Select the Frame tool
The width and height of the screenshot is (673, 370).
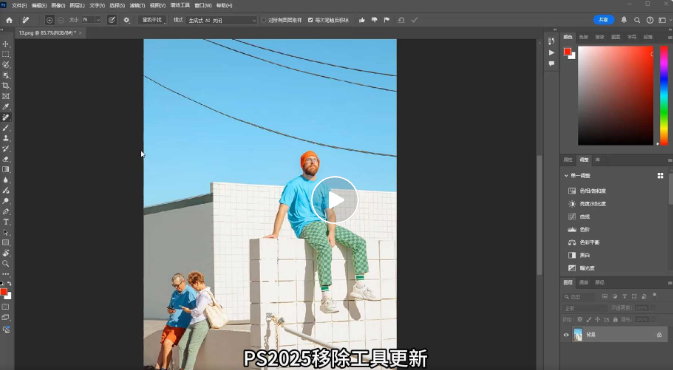point(6,96)
